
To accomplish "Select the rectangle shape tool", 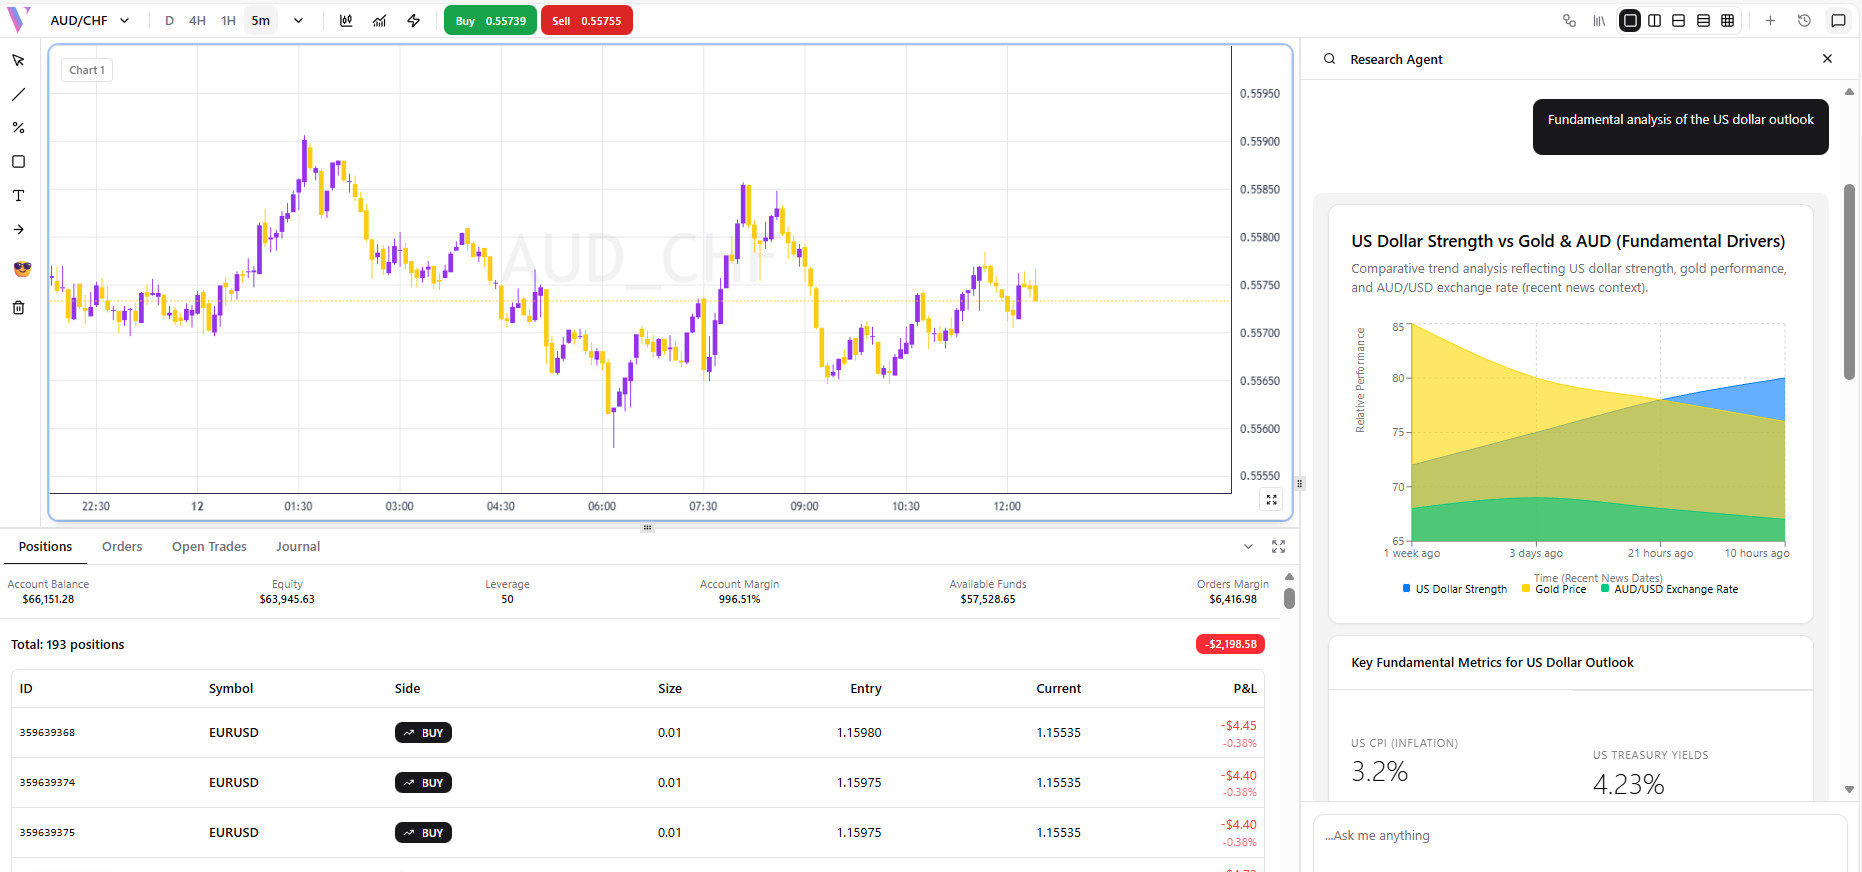I will [18, 162].
